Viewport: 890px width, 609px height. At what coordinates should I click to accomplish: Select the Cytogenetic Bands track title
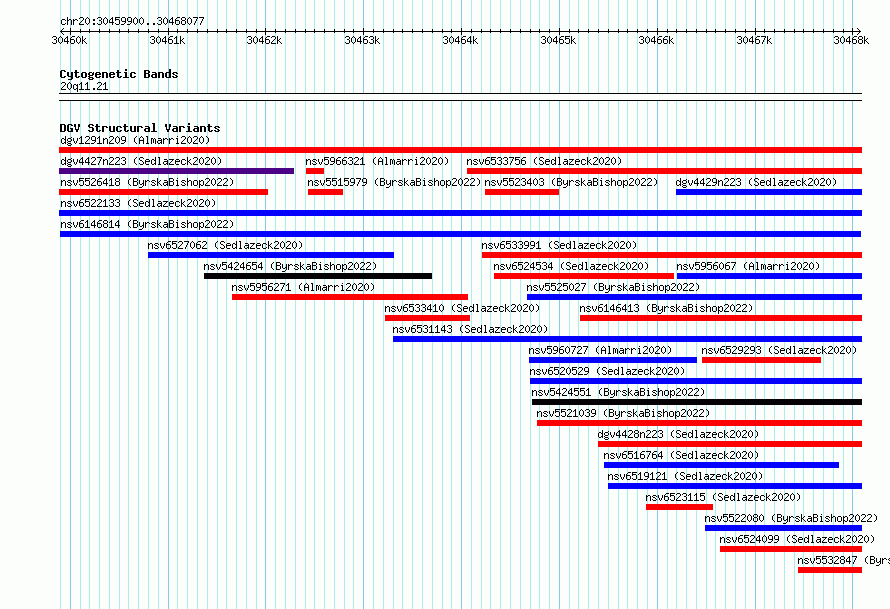(x=119, y=74)
